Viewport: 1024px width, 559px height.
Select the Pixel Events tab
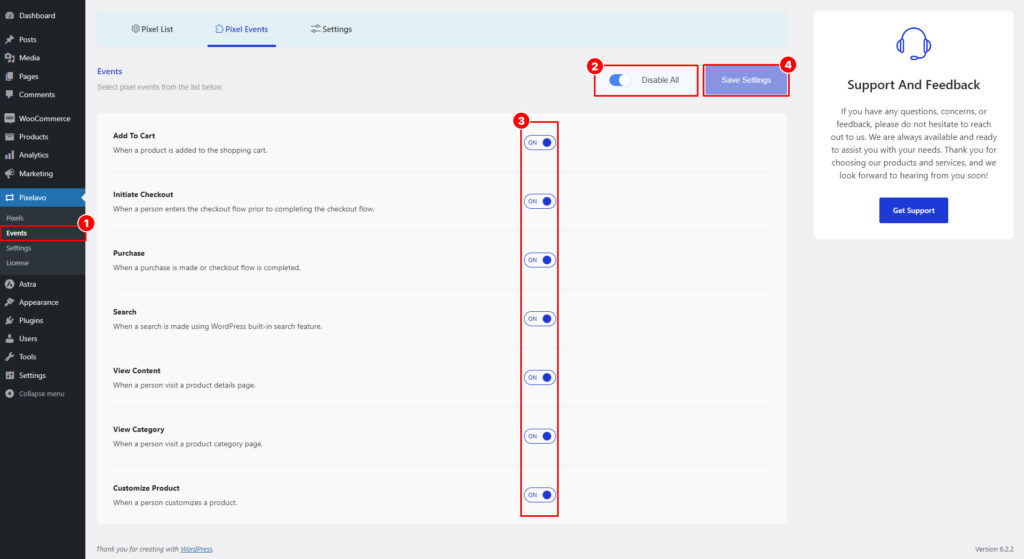[x=242, y=29]
